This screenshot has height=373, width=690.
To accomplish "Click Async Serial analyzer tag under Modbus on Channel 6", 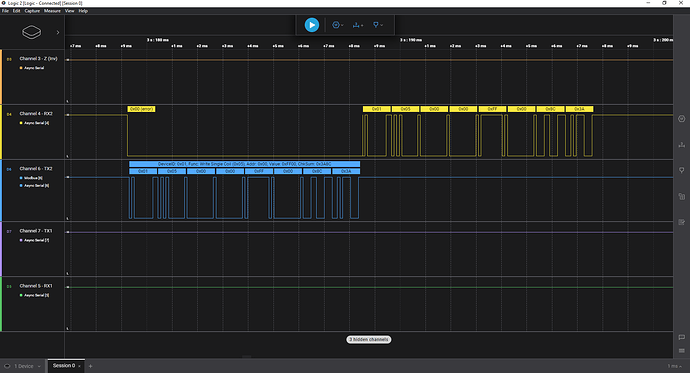I will 34,186.
